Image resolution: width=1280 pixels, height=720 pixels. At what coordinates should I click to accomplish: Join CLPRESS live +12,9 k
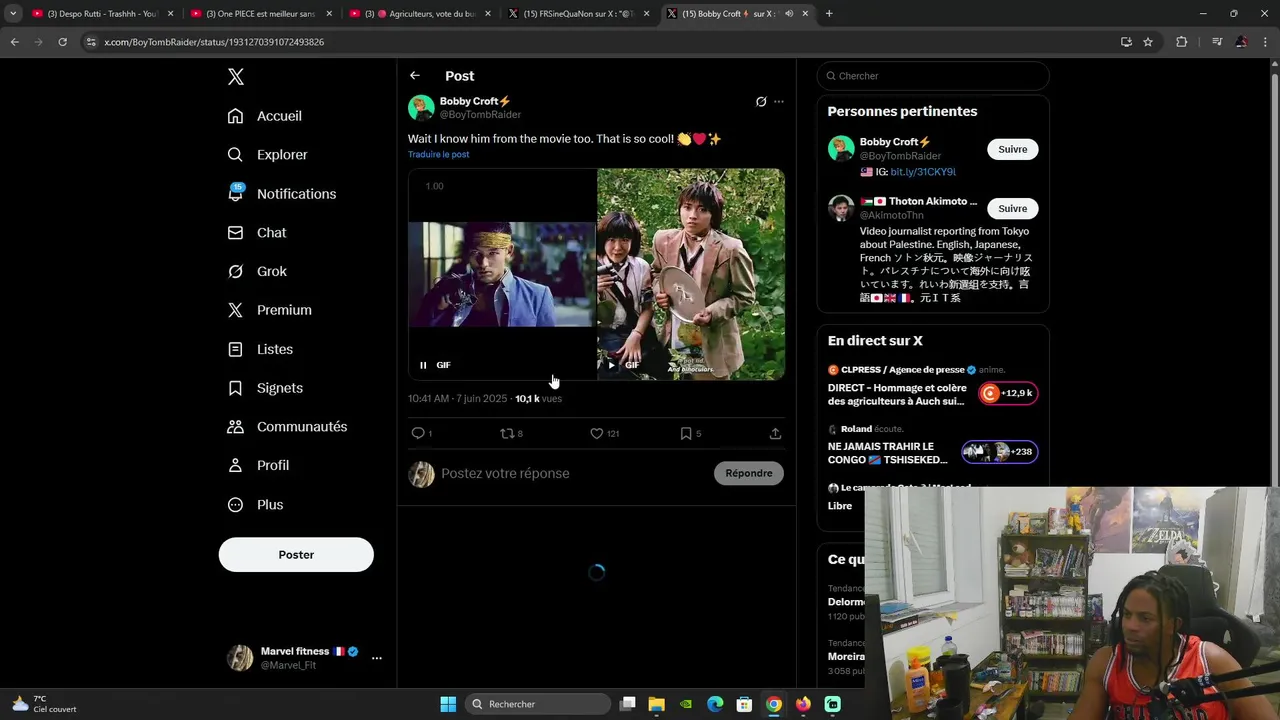[1007, 393]
